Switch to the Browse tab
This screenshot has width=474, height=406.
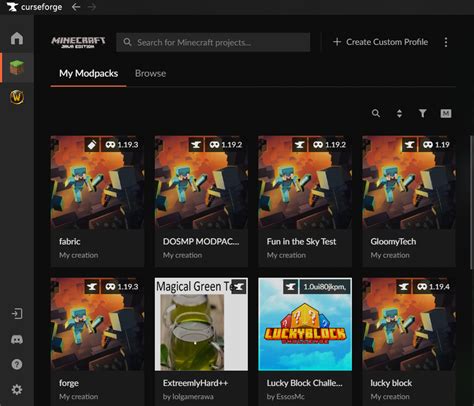click(150, 73)
